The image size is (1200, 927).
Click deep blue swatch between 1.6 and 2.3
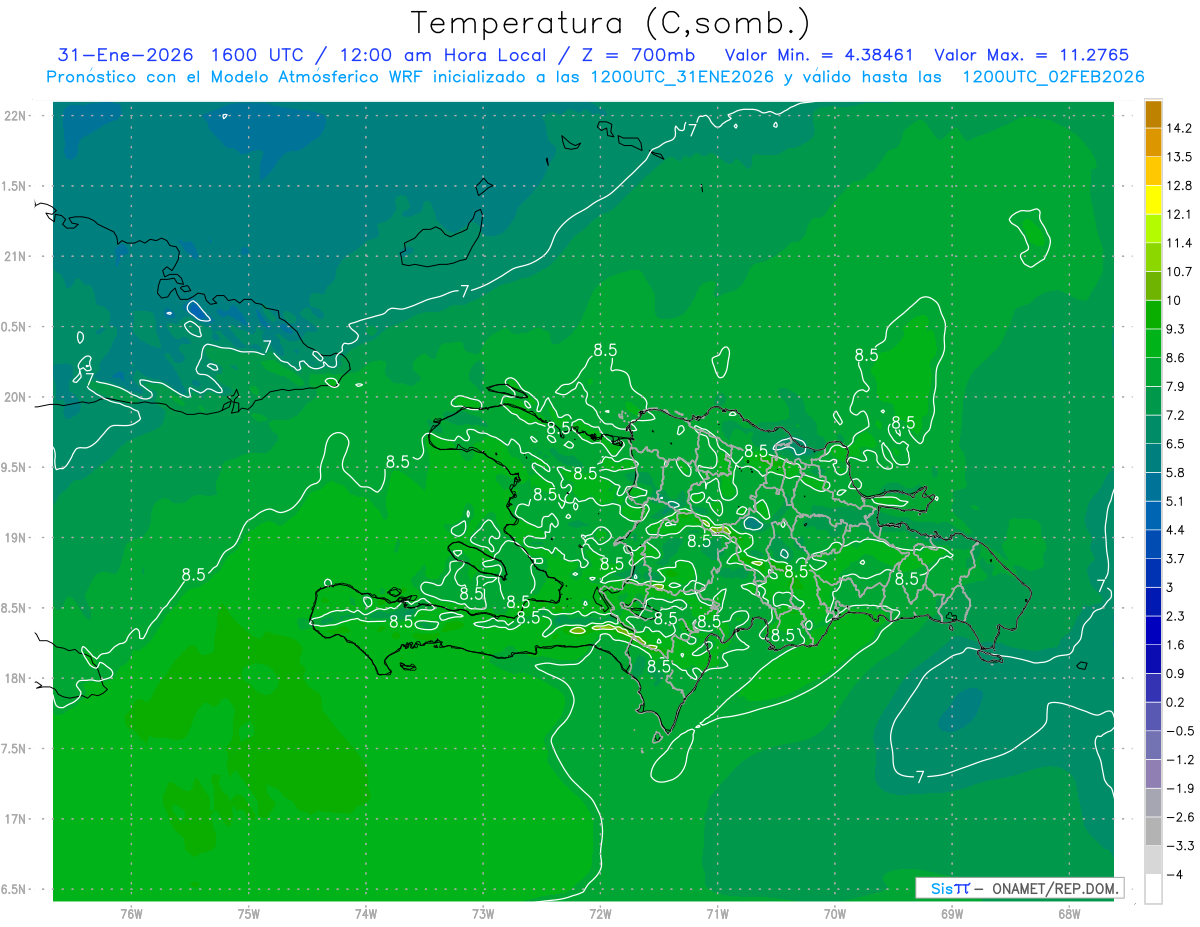pyautogui.click(x=1153, y=630)
